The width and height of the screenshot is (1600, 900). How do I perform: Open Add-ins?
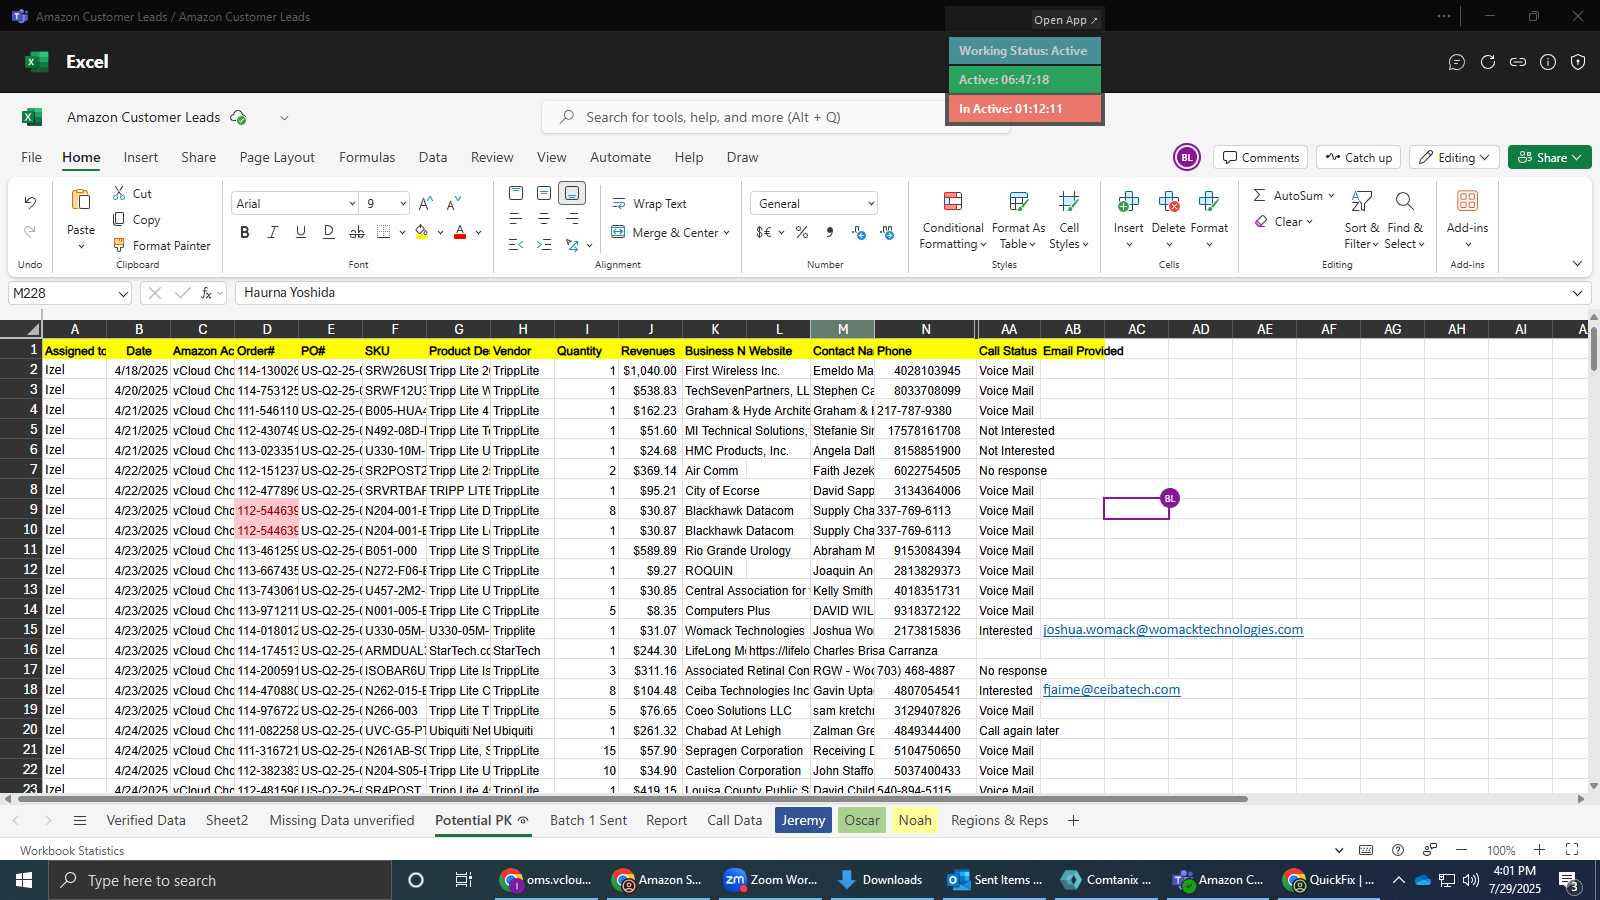(x=1467, y=218)
